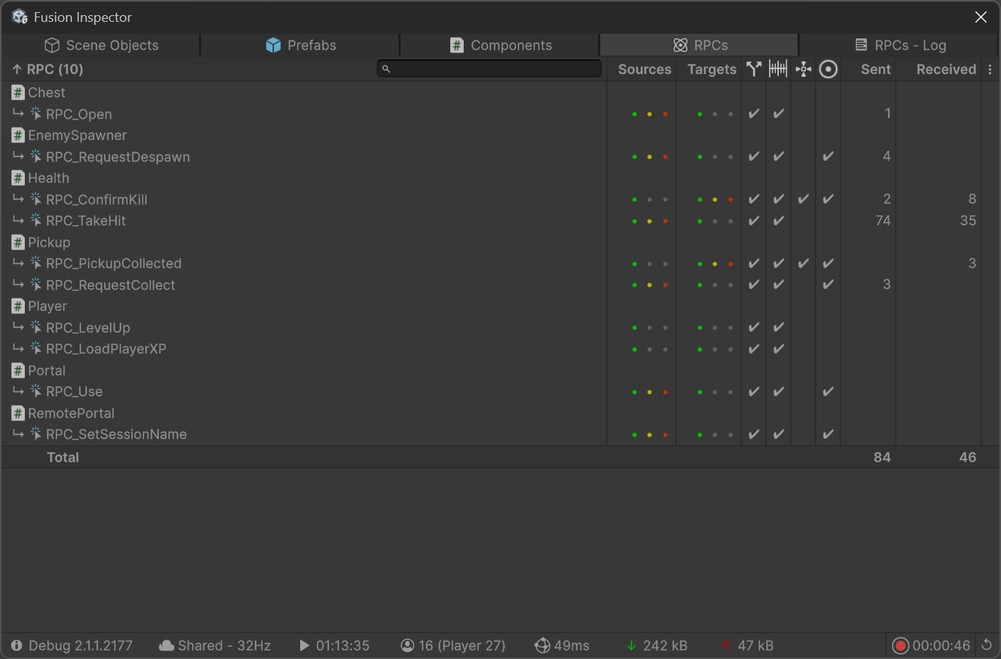Click the RPC_TakeHit pointer icon
Screen dimensions: 1001x659
click(x=36, y=220)
